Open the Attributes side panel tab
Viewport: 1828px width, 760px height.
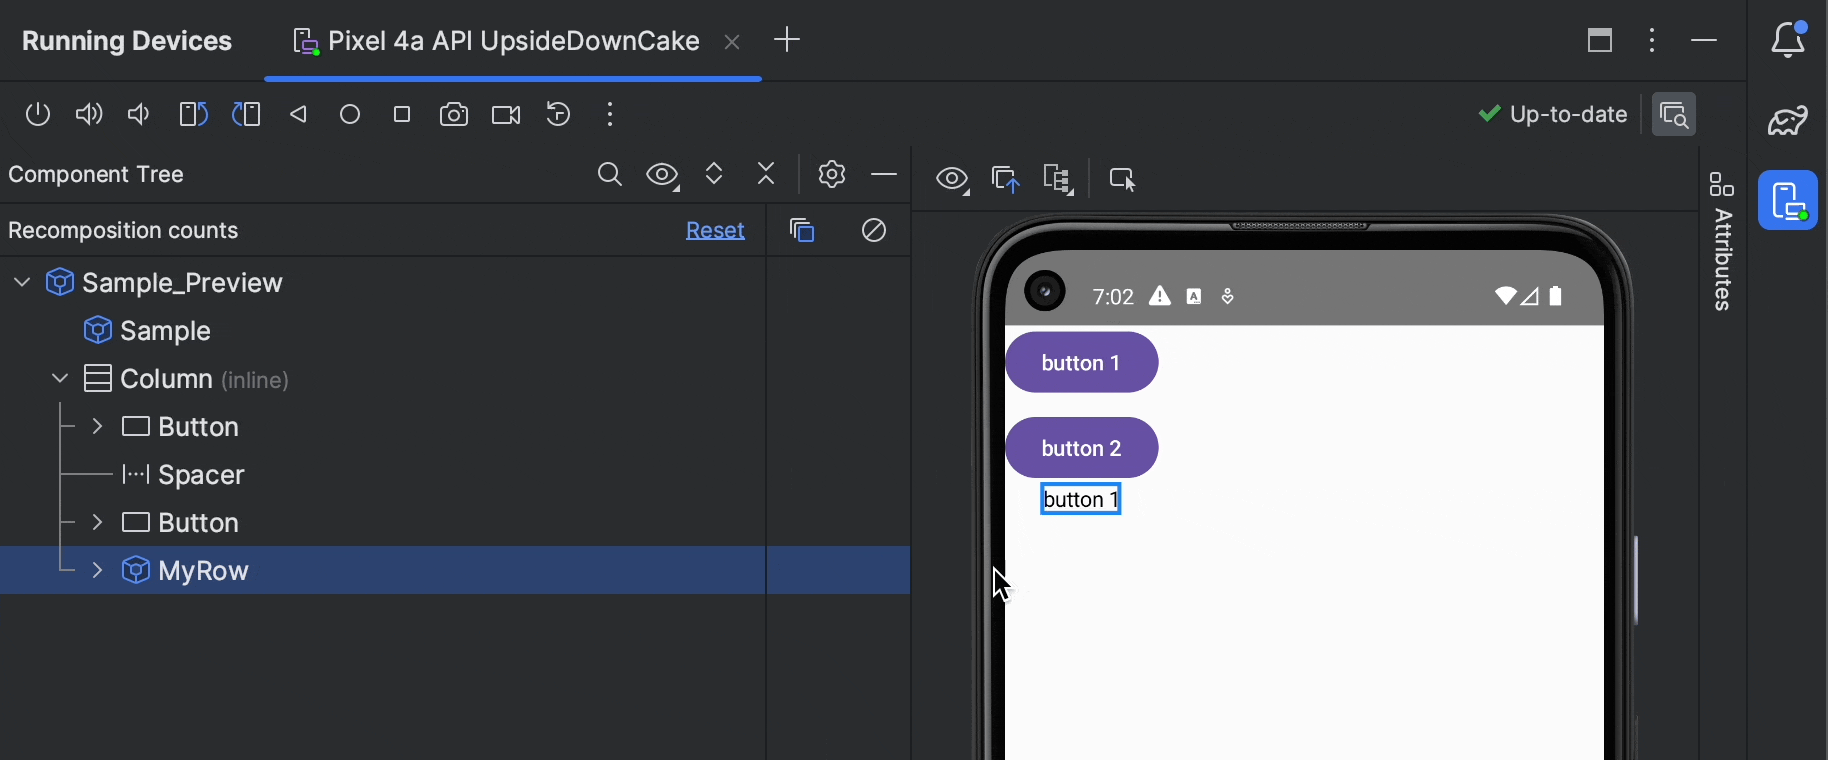point(1722,241)
